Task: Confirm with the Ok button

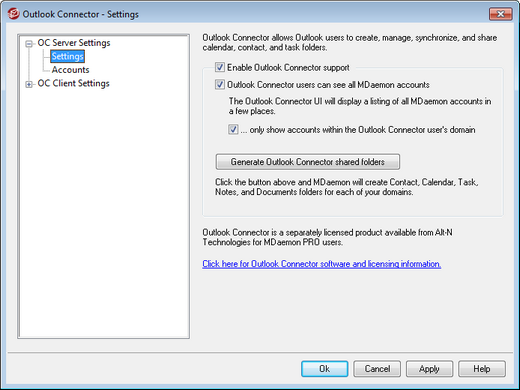Action: pos(325,369)
